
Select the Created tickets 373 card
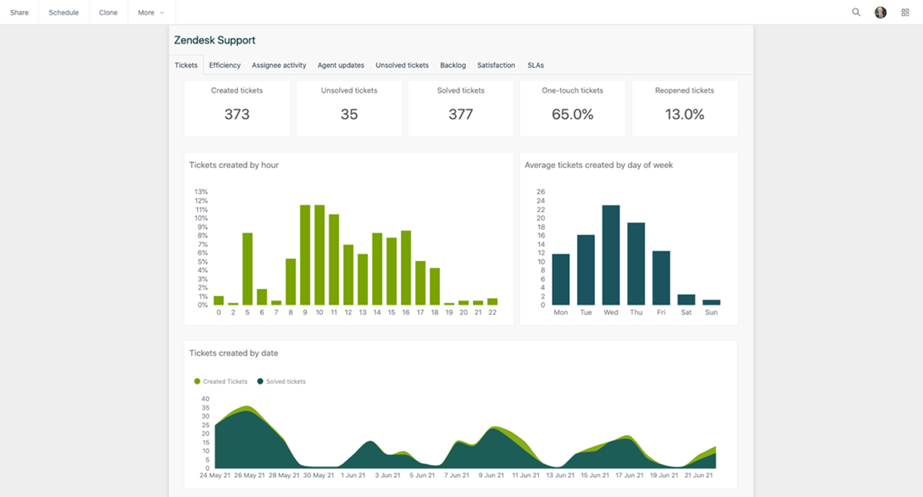(237, 108)
